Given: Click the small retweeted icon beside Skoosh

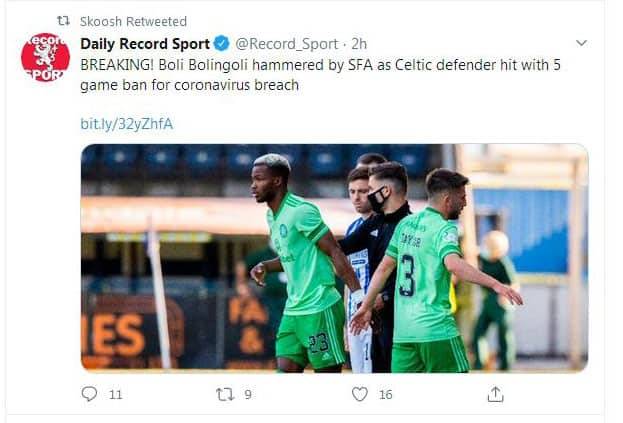Looking at the screenshot, I should [63, 21].
